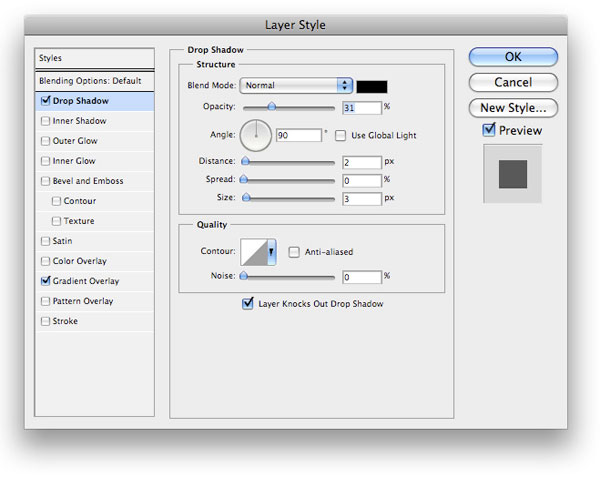Click the Distance value field

pyautogui.click(x=362, y=163)
